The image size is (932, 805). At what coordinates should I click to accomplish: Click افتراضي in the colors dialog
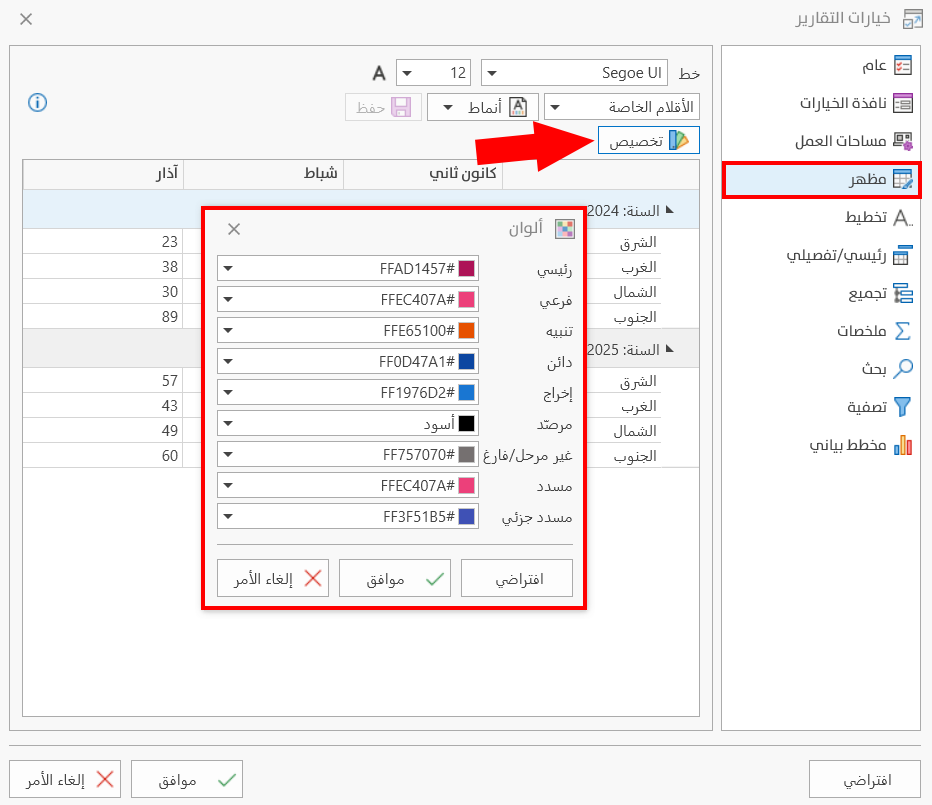517,579
